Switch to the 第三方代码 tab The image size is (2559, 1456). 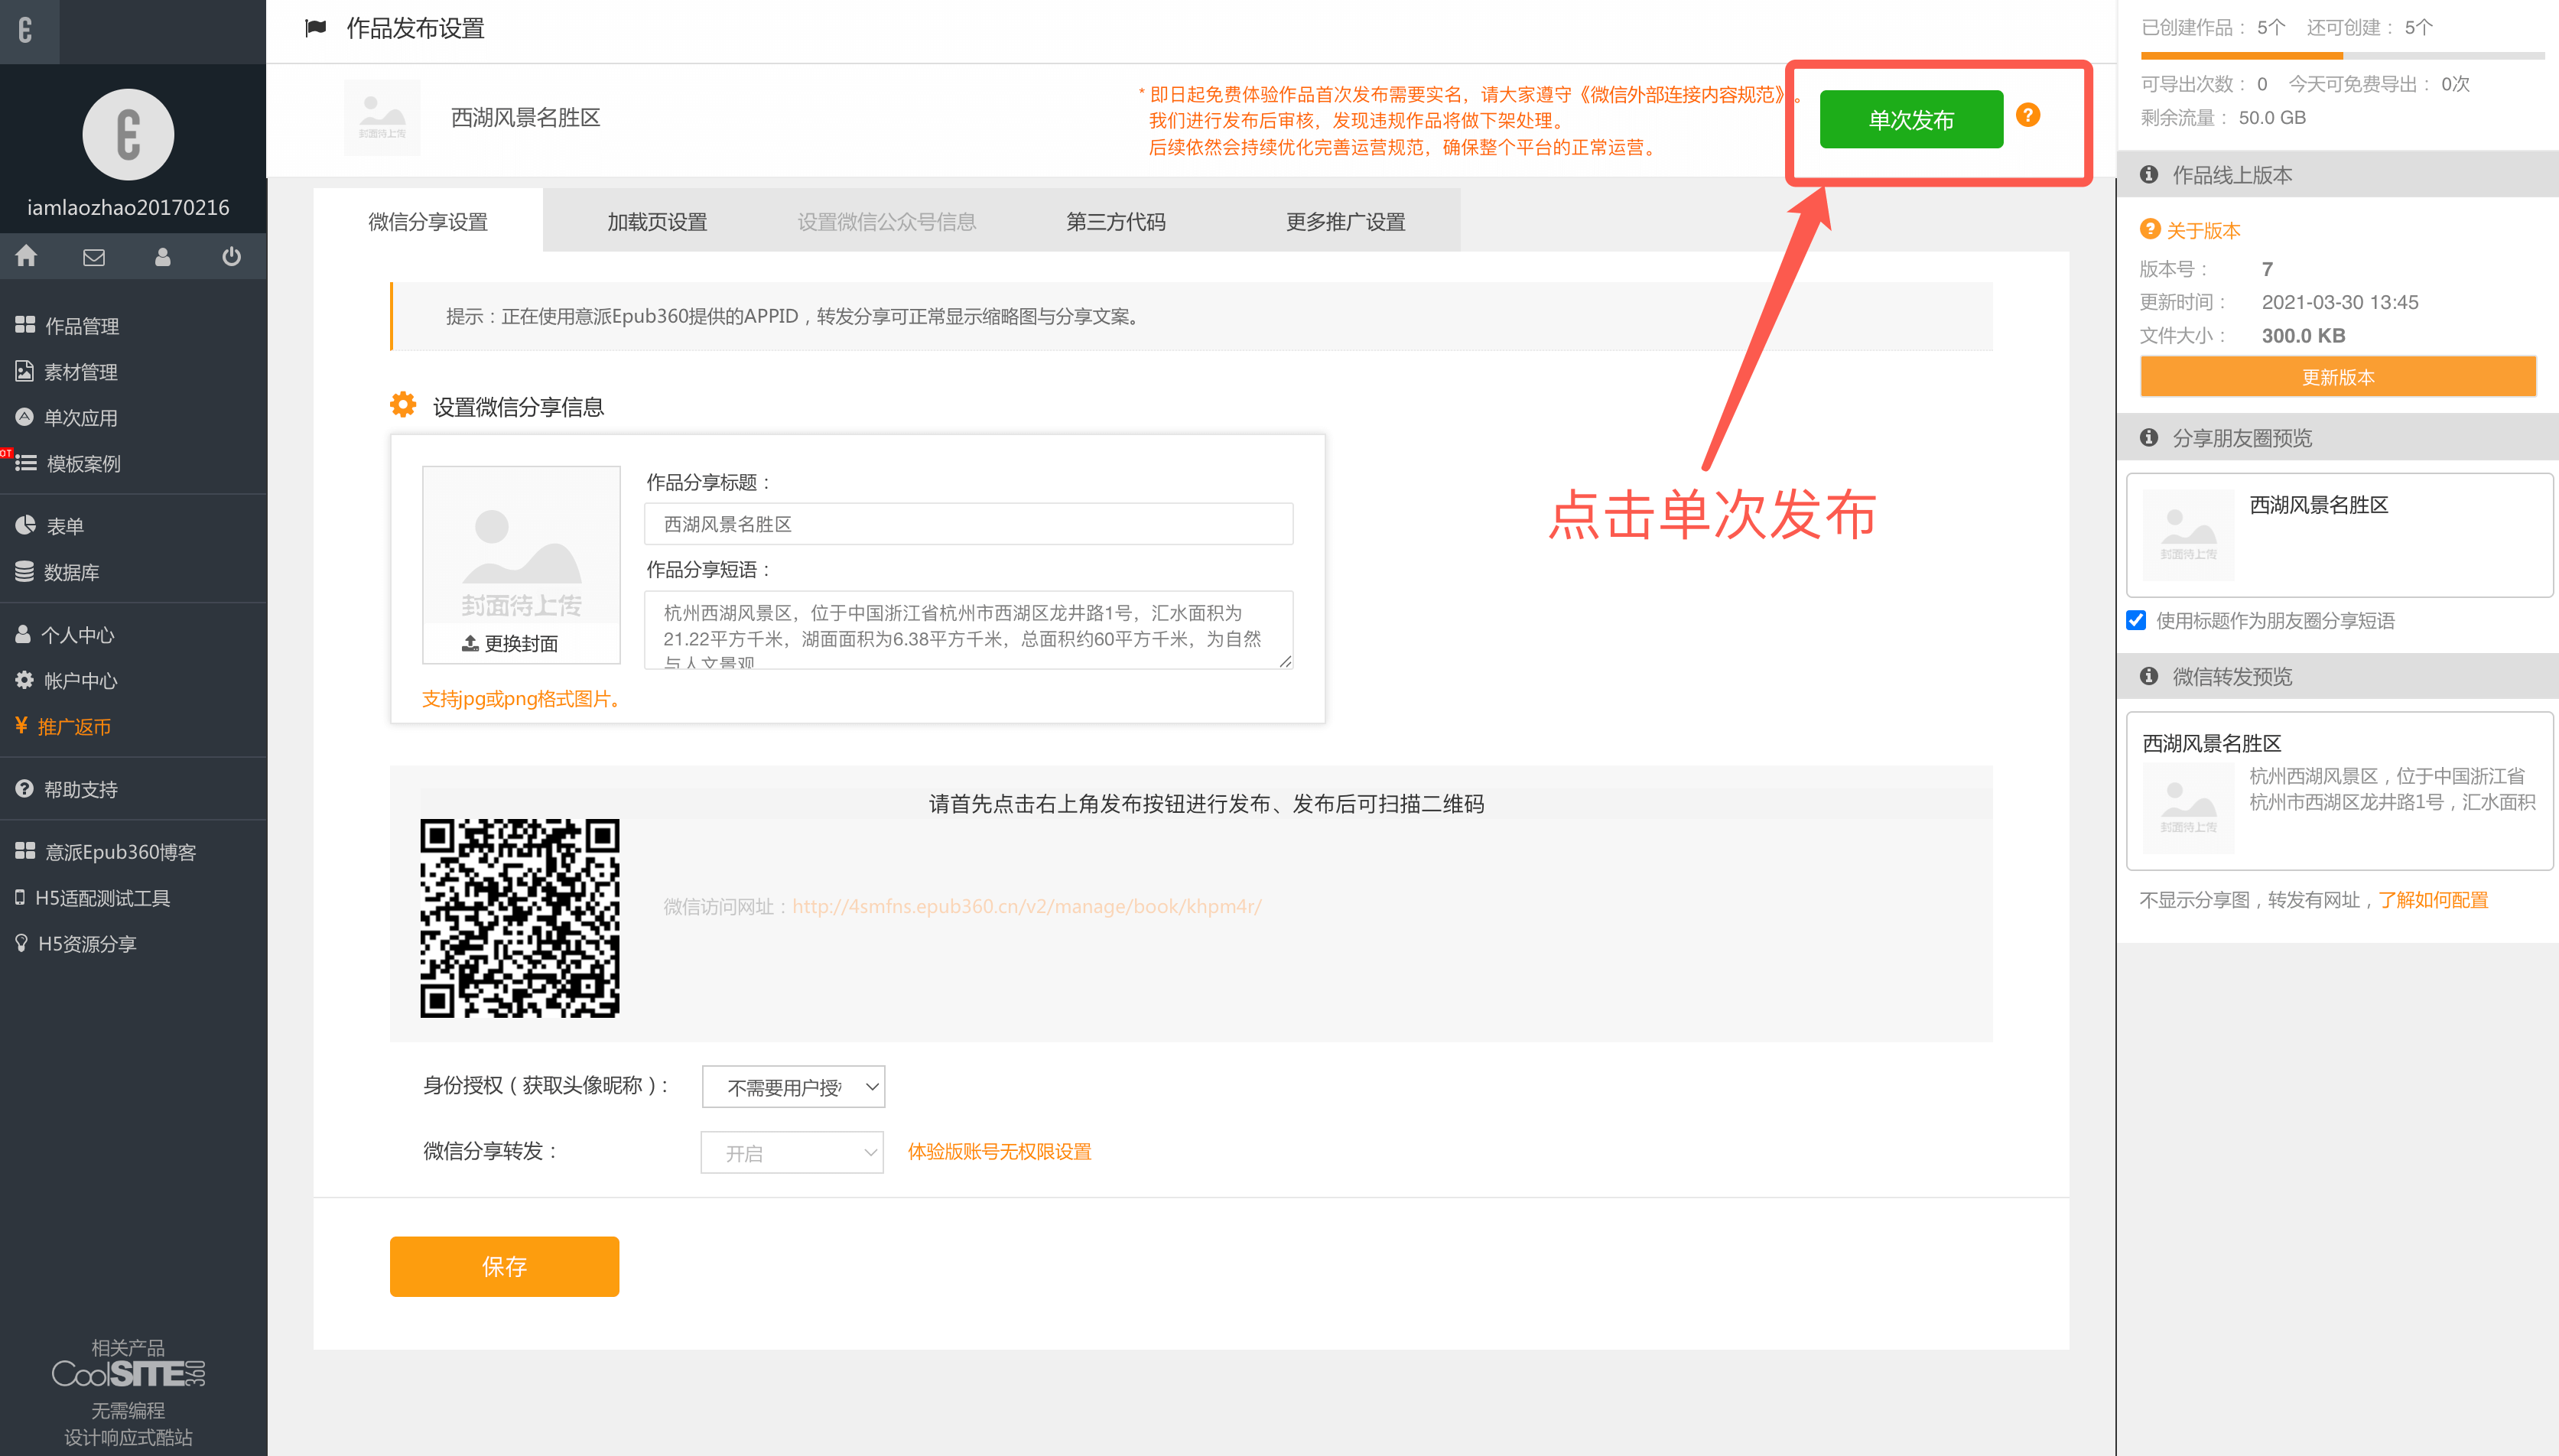1117,221
